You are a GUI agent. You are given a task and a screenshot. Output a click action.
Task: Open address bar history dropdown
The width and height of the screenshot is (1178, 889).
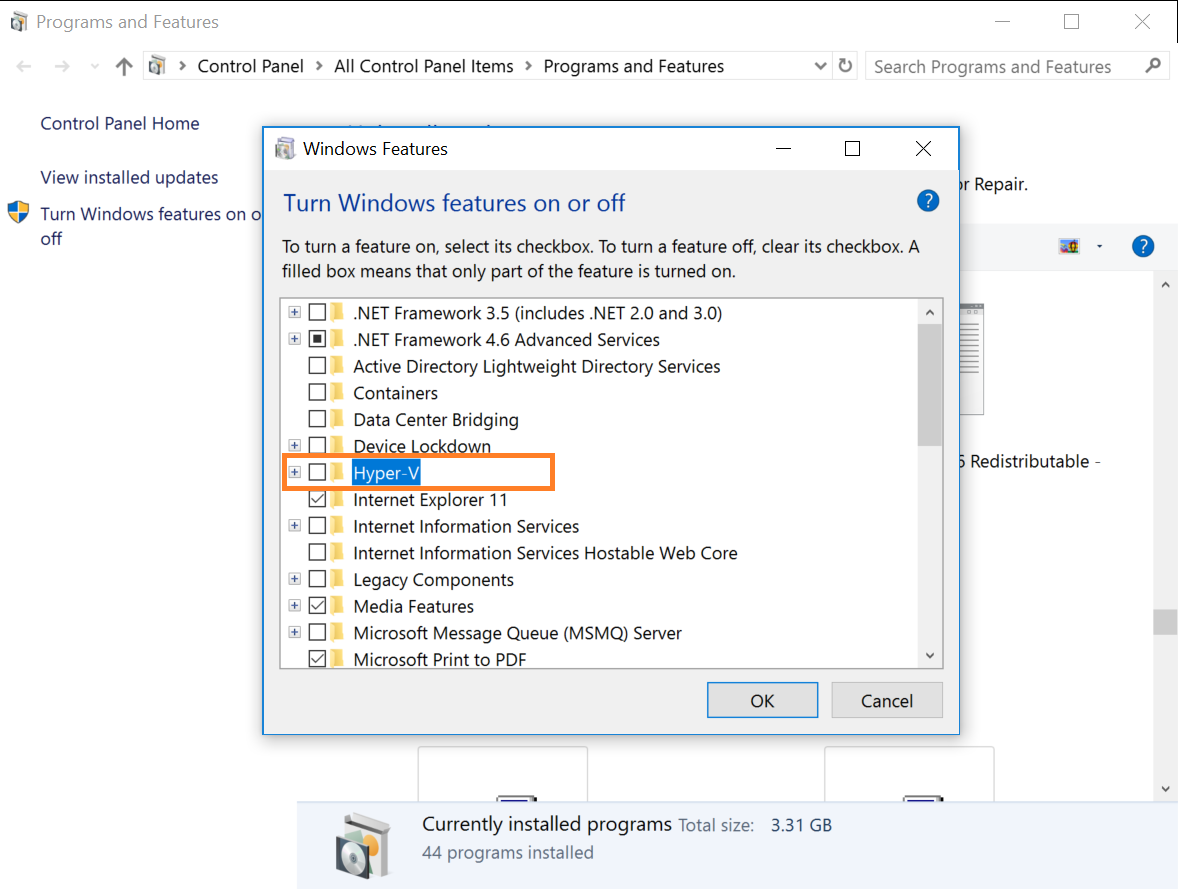click(820, 66)
